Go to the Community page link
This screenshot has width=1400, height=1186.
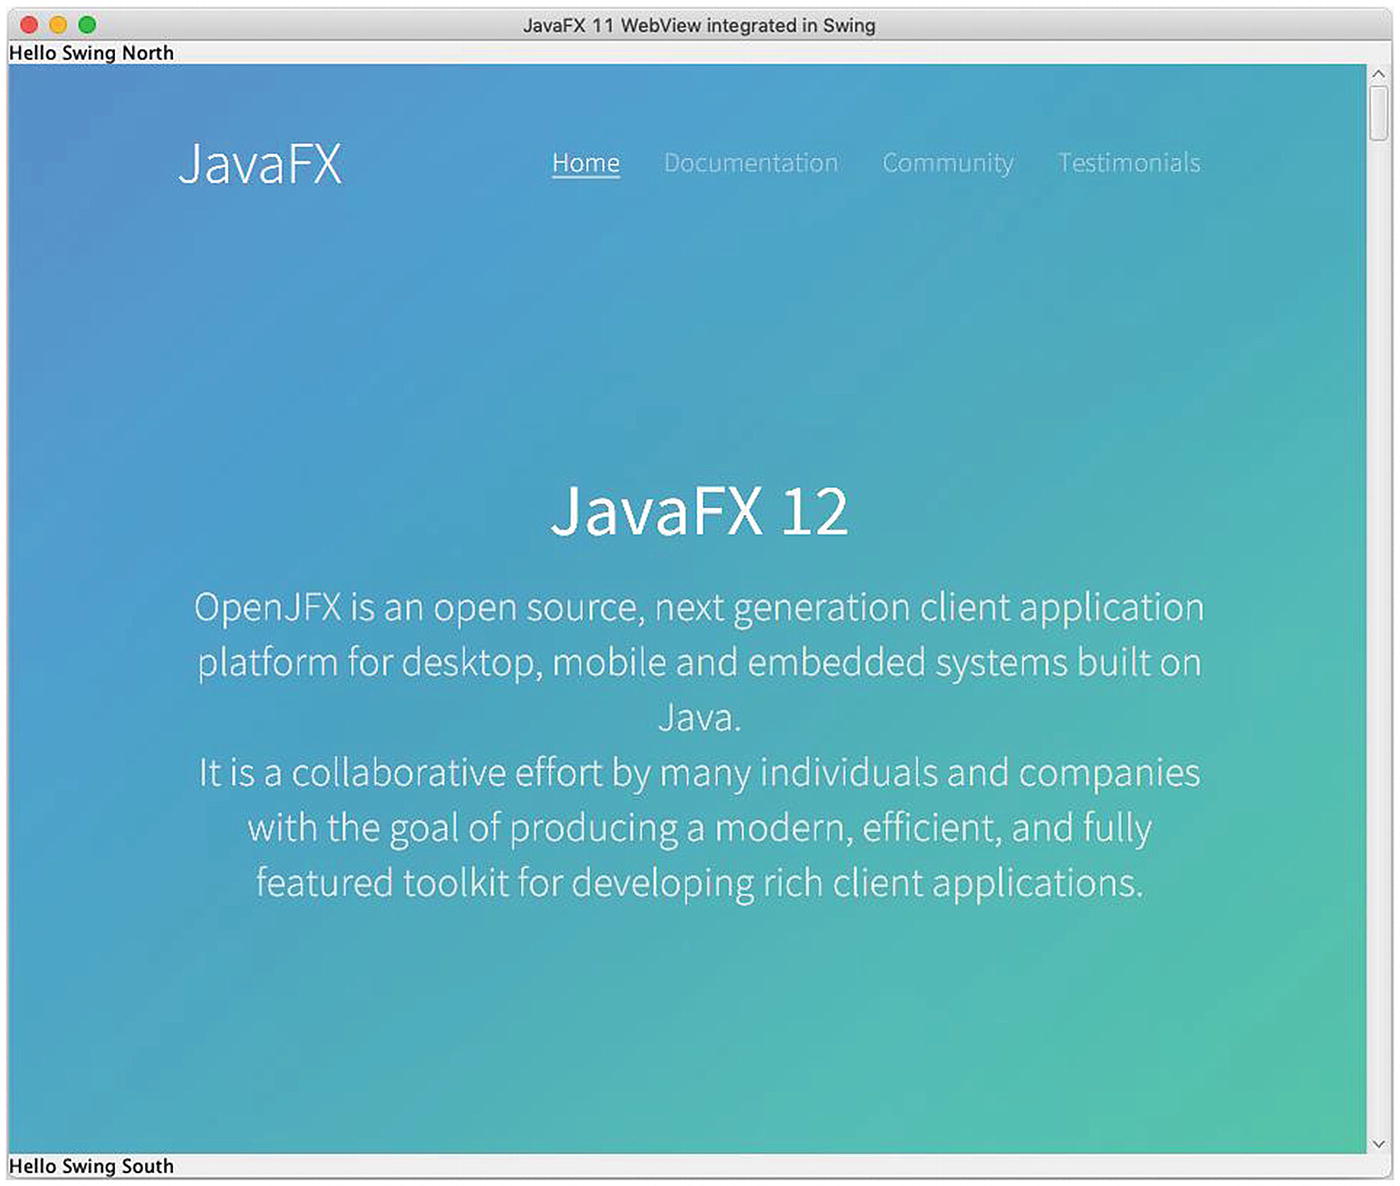tap(948, 163)
